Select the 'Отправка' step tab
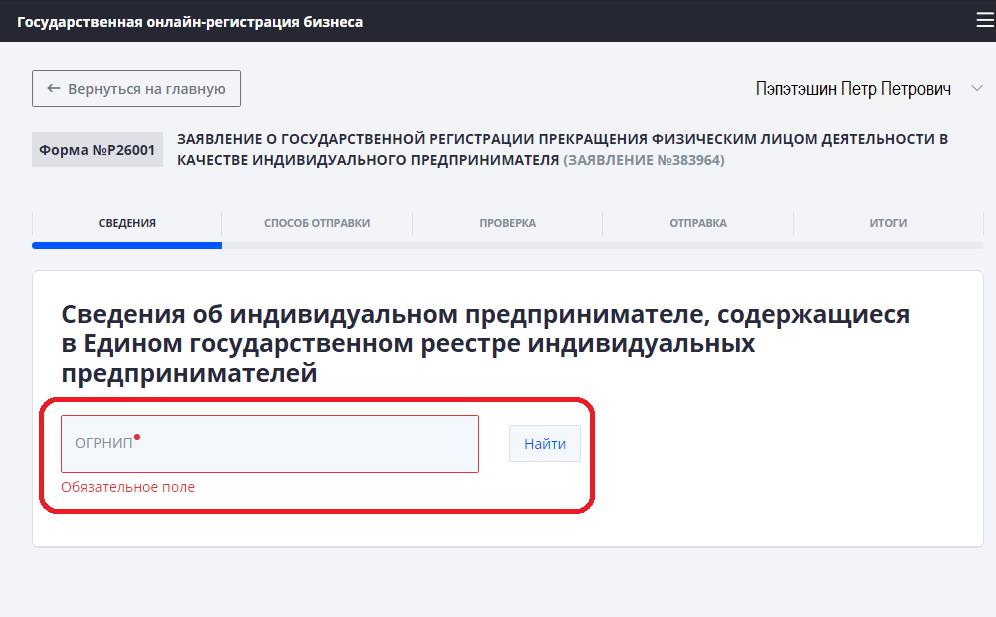The image size is (996, 617). click(698, 223)
